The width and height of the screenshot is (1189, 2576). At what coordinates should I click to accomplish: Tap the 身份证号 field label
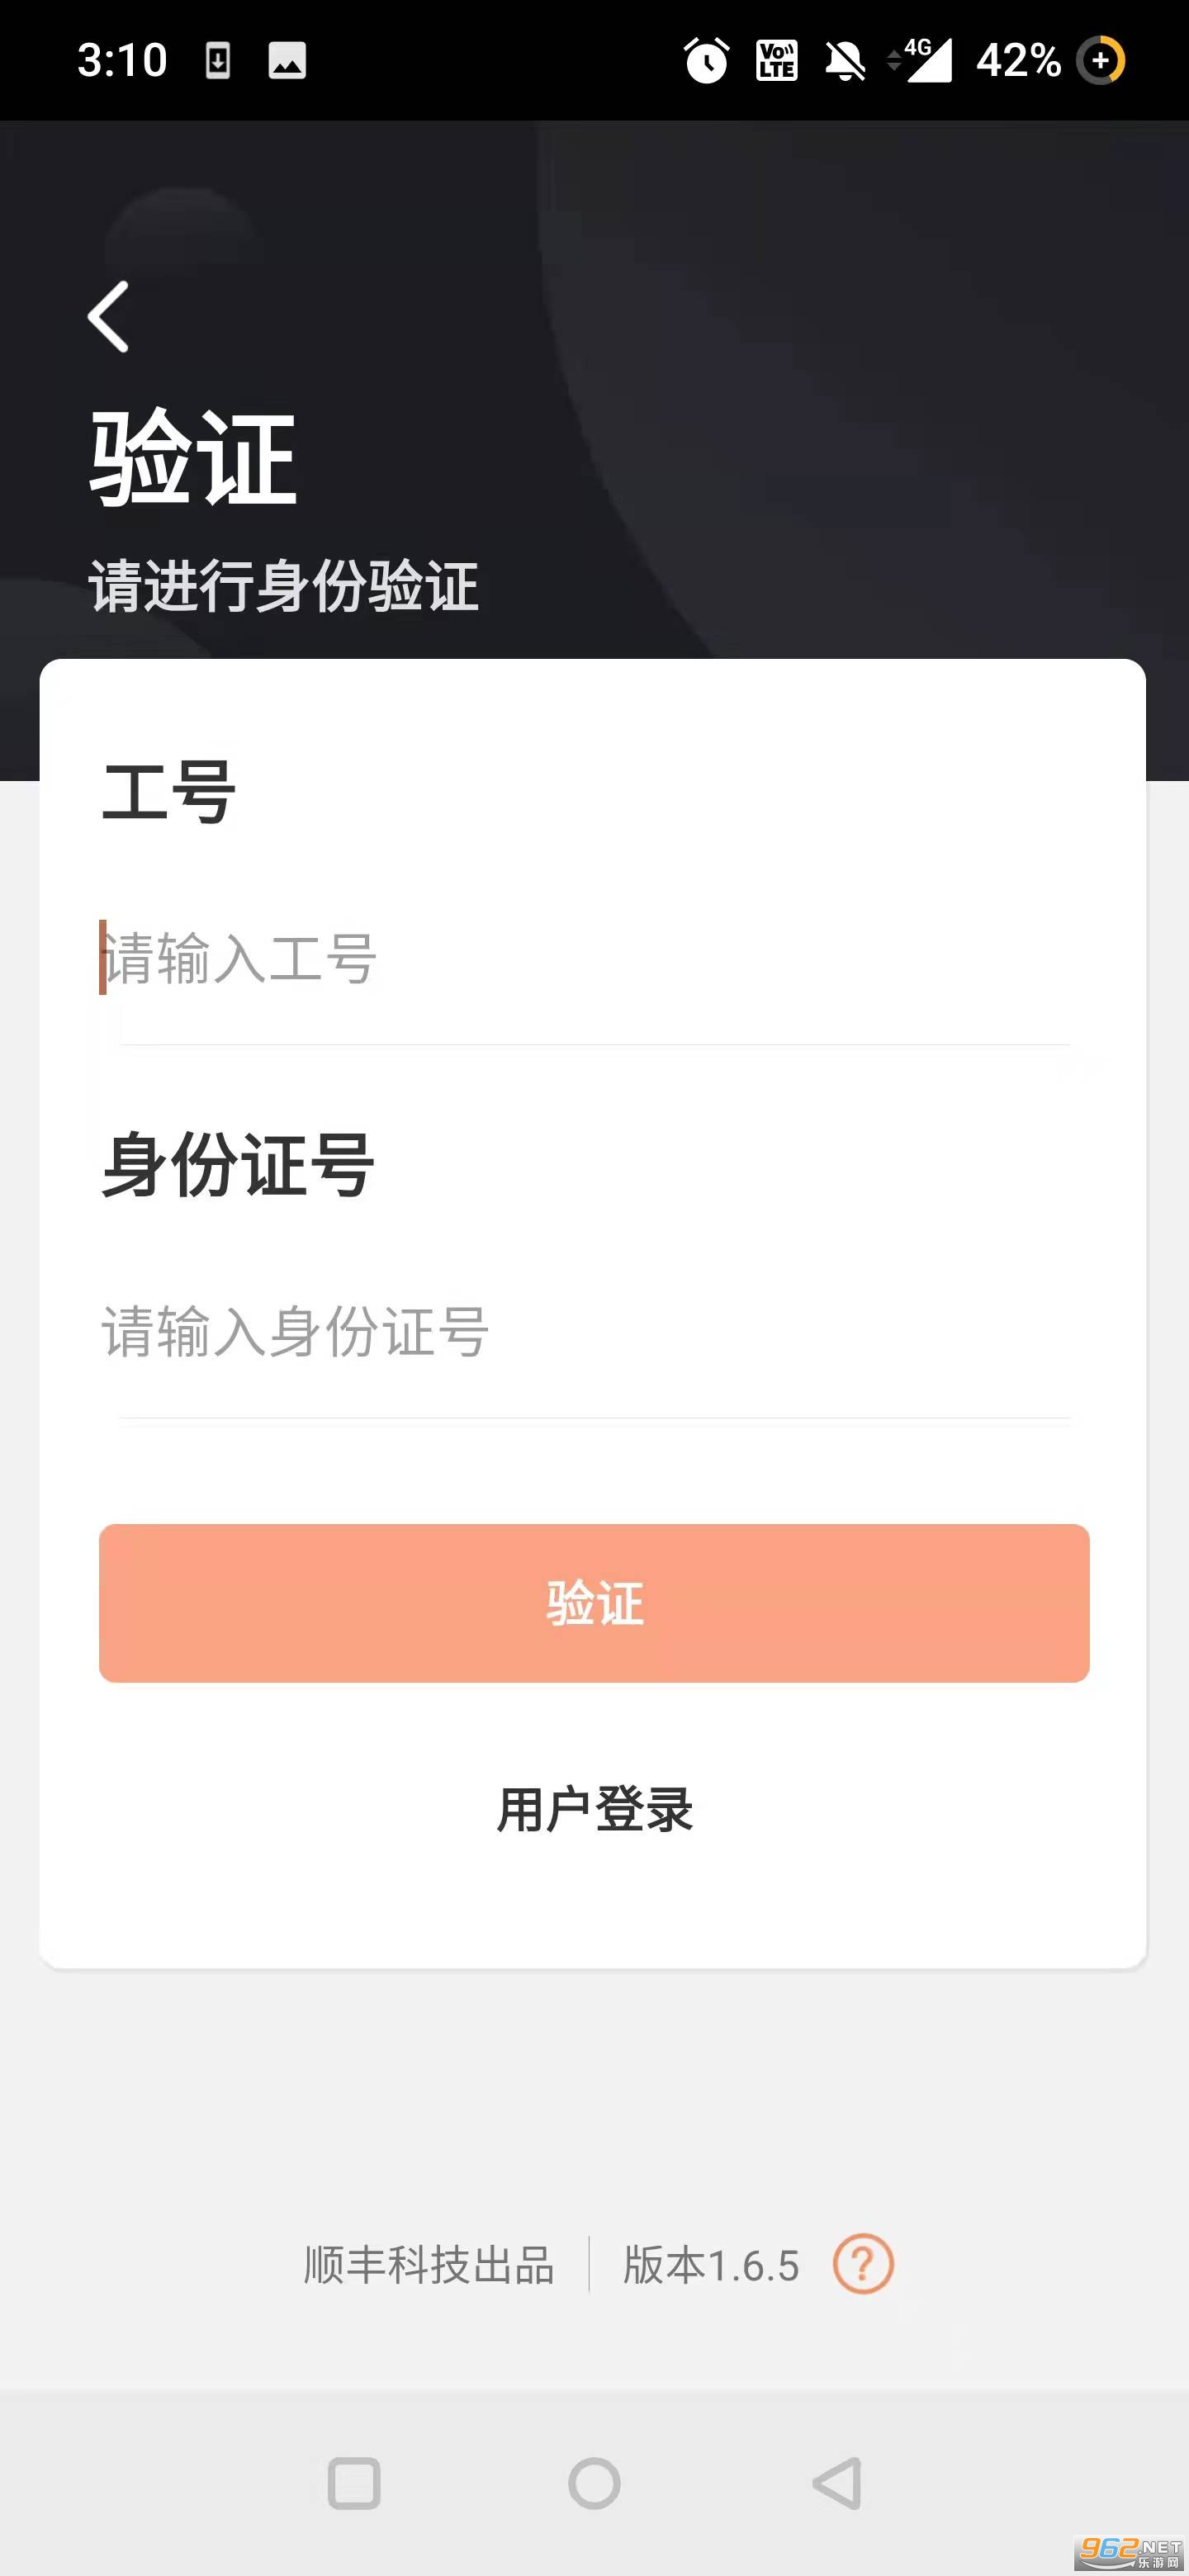tap(238, 1165)
